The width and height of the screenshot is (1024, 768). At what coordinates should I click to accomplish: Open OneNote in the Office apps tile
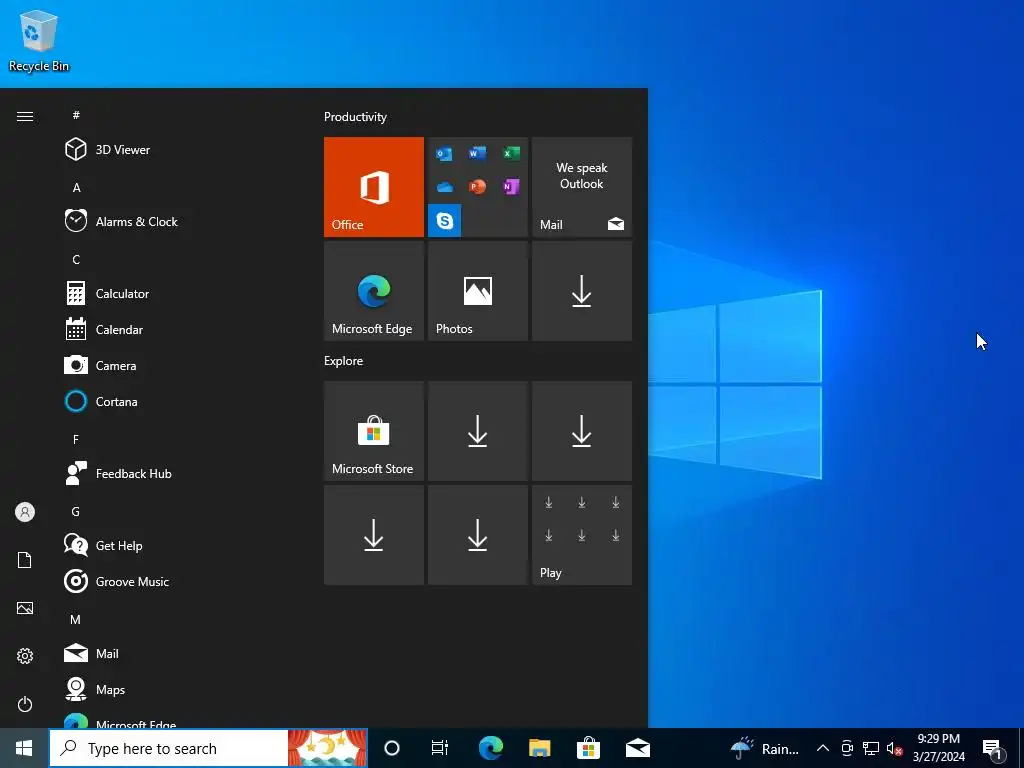click(511, 187)
